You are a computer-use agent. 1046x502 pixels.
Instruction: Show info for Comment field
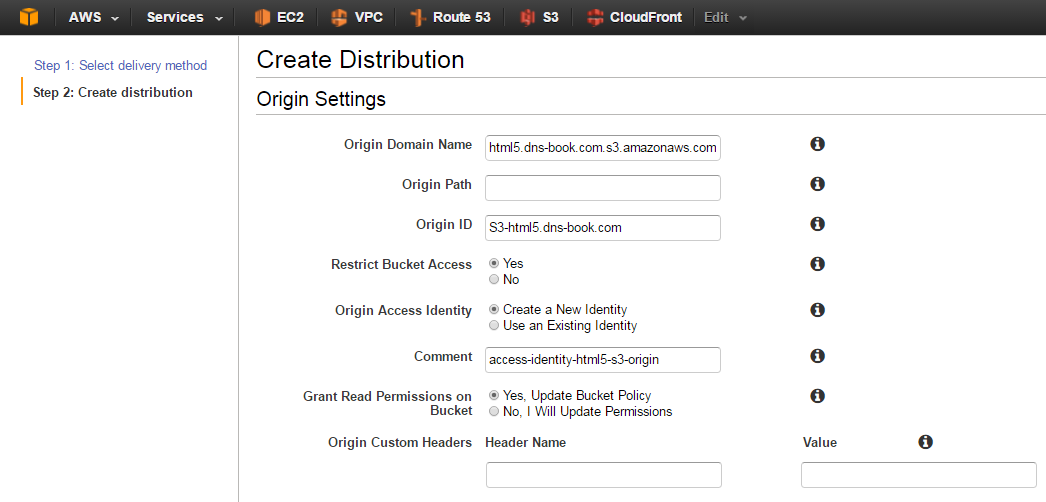point(817,356)
